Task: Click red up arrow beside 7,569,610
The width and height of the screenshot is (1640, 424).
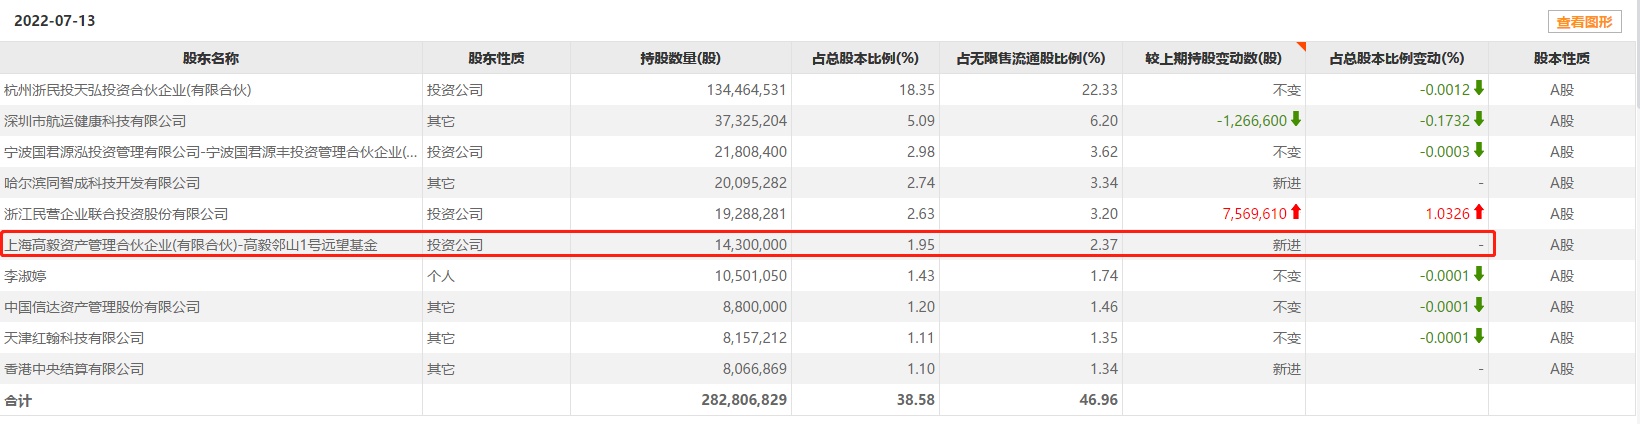Action: coord(1296,213)
